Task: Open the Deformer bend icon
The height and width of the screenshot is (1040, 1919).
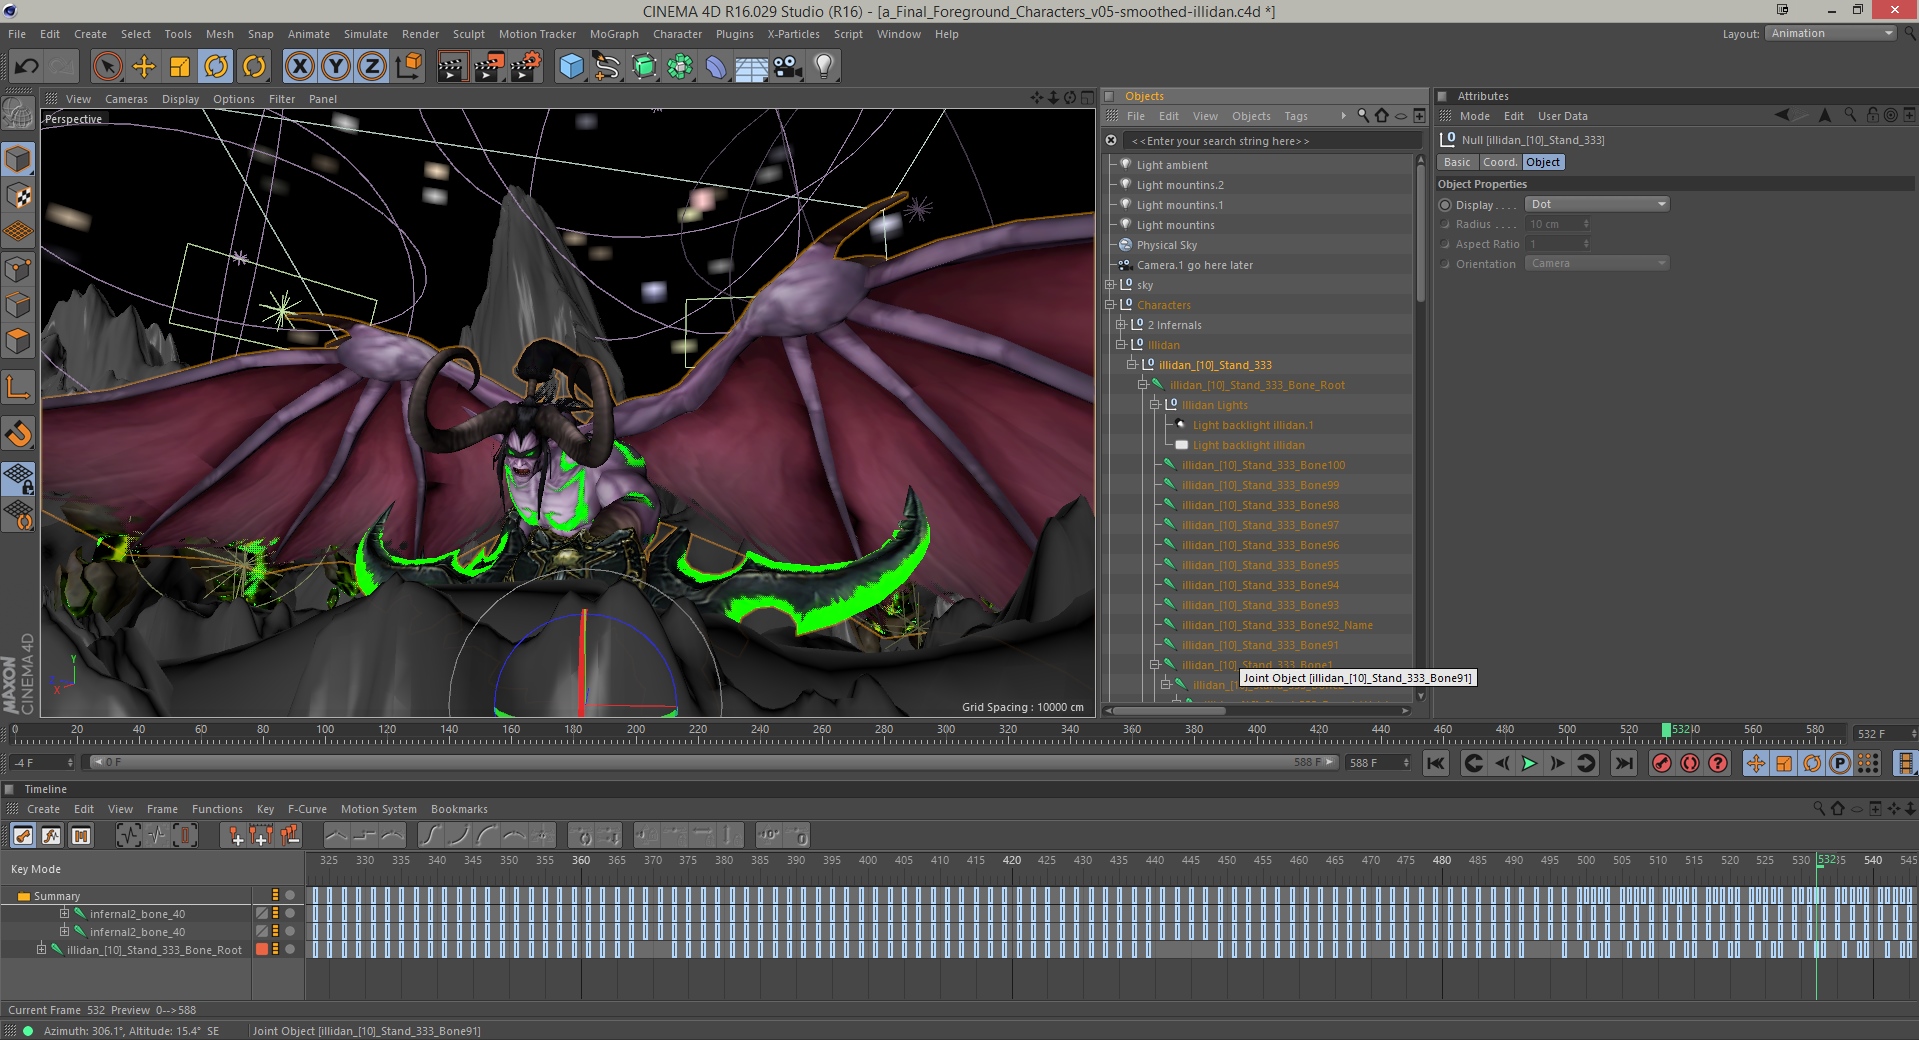Action: pyautogui.click(x=716, y=67)
